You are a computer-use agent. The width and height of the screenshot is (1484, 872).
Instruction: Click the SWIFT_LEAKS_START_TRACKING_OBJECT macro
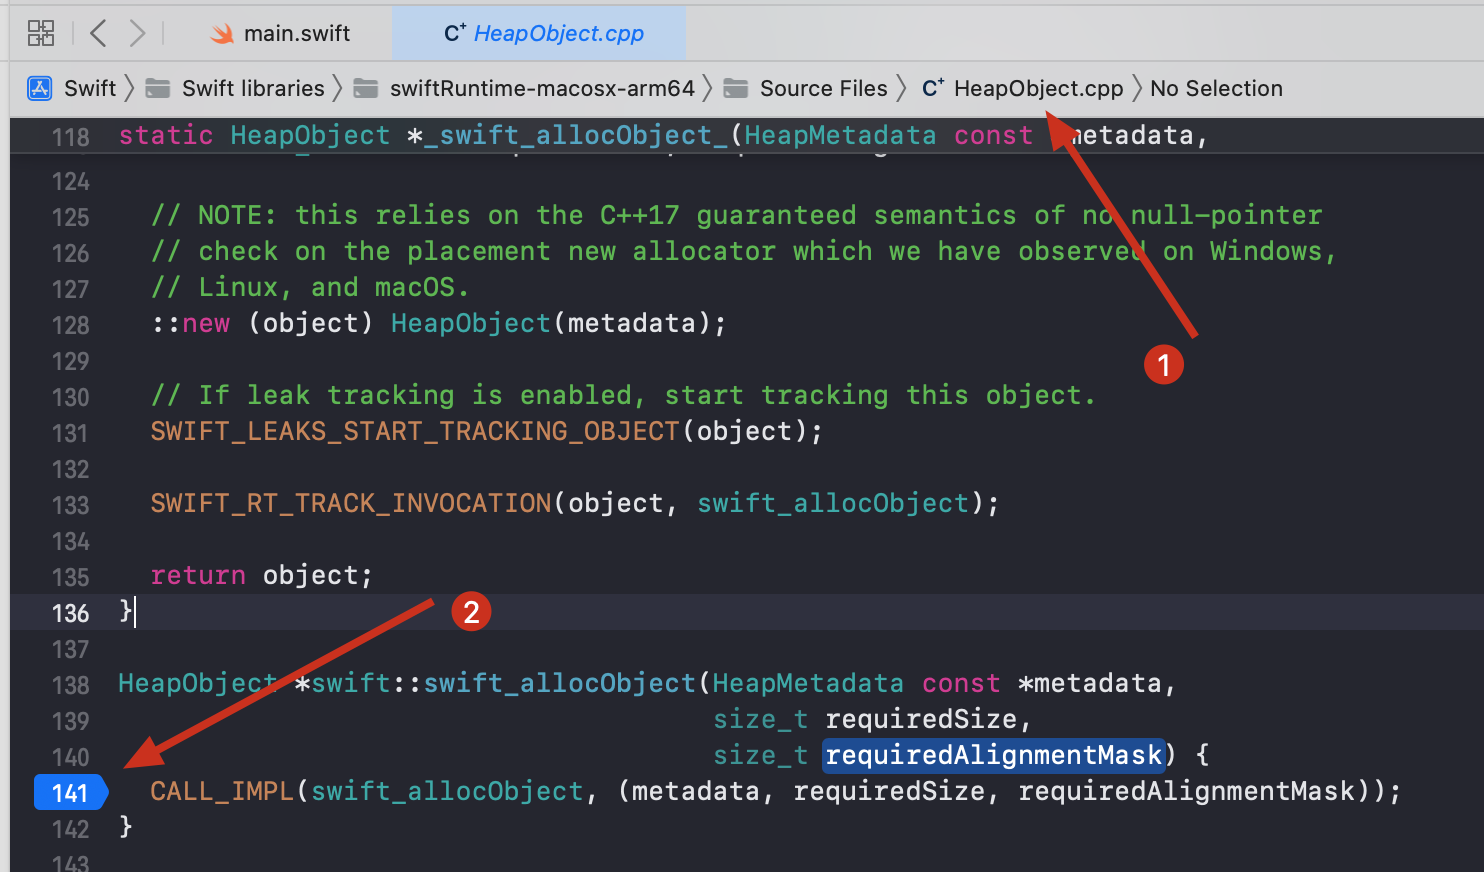tap(415, 431)
